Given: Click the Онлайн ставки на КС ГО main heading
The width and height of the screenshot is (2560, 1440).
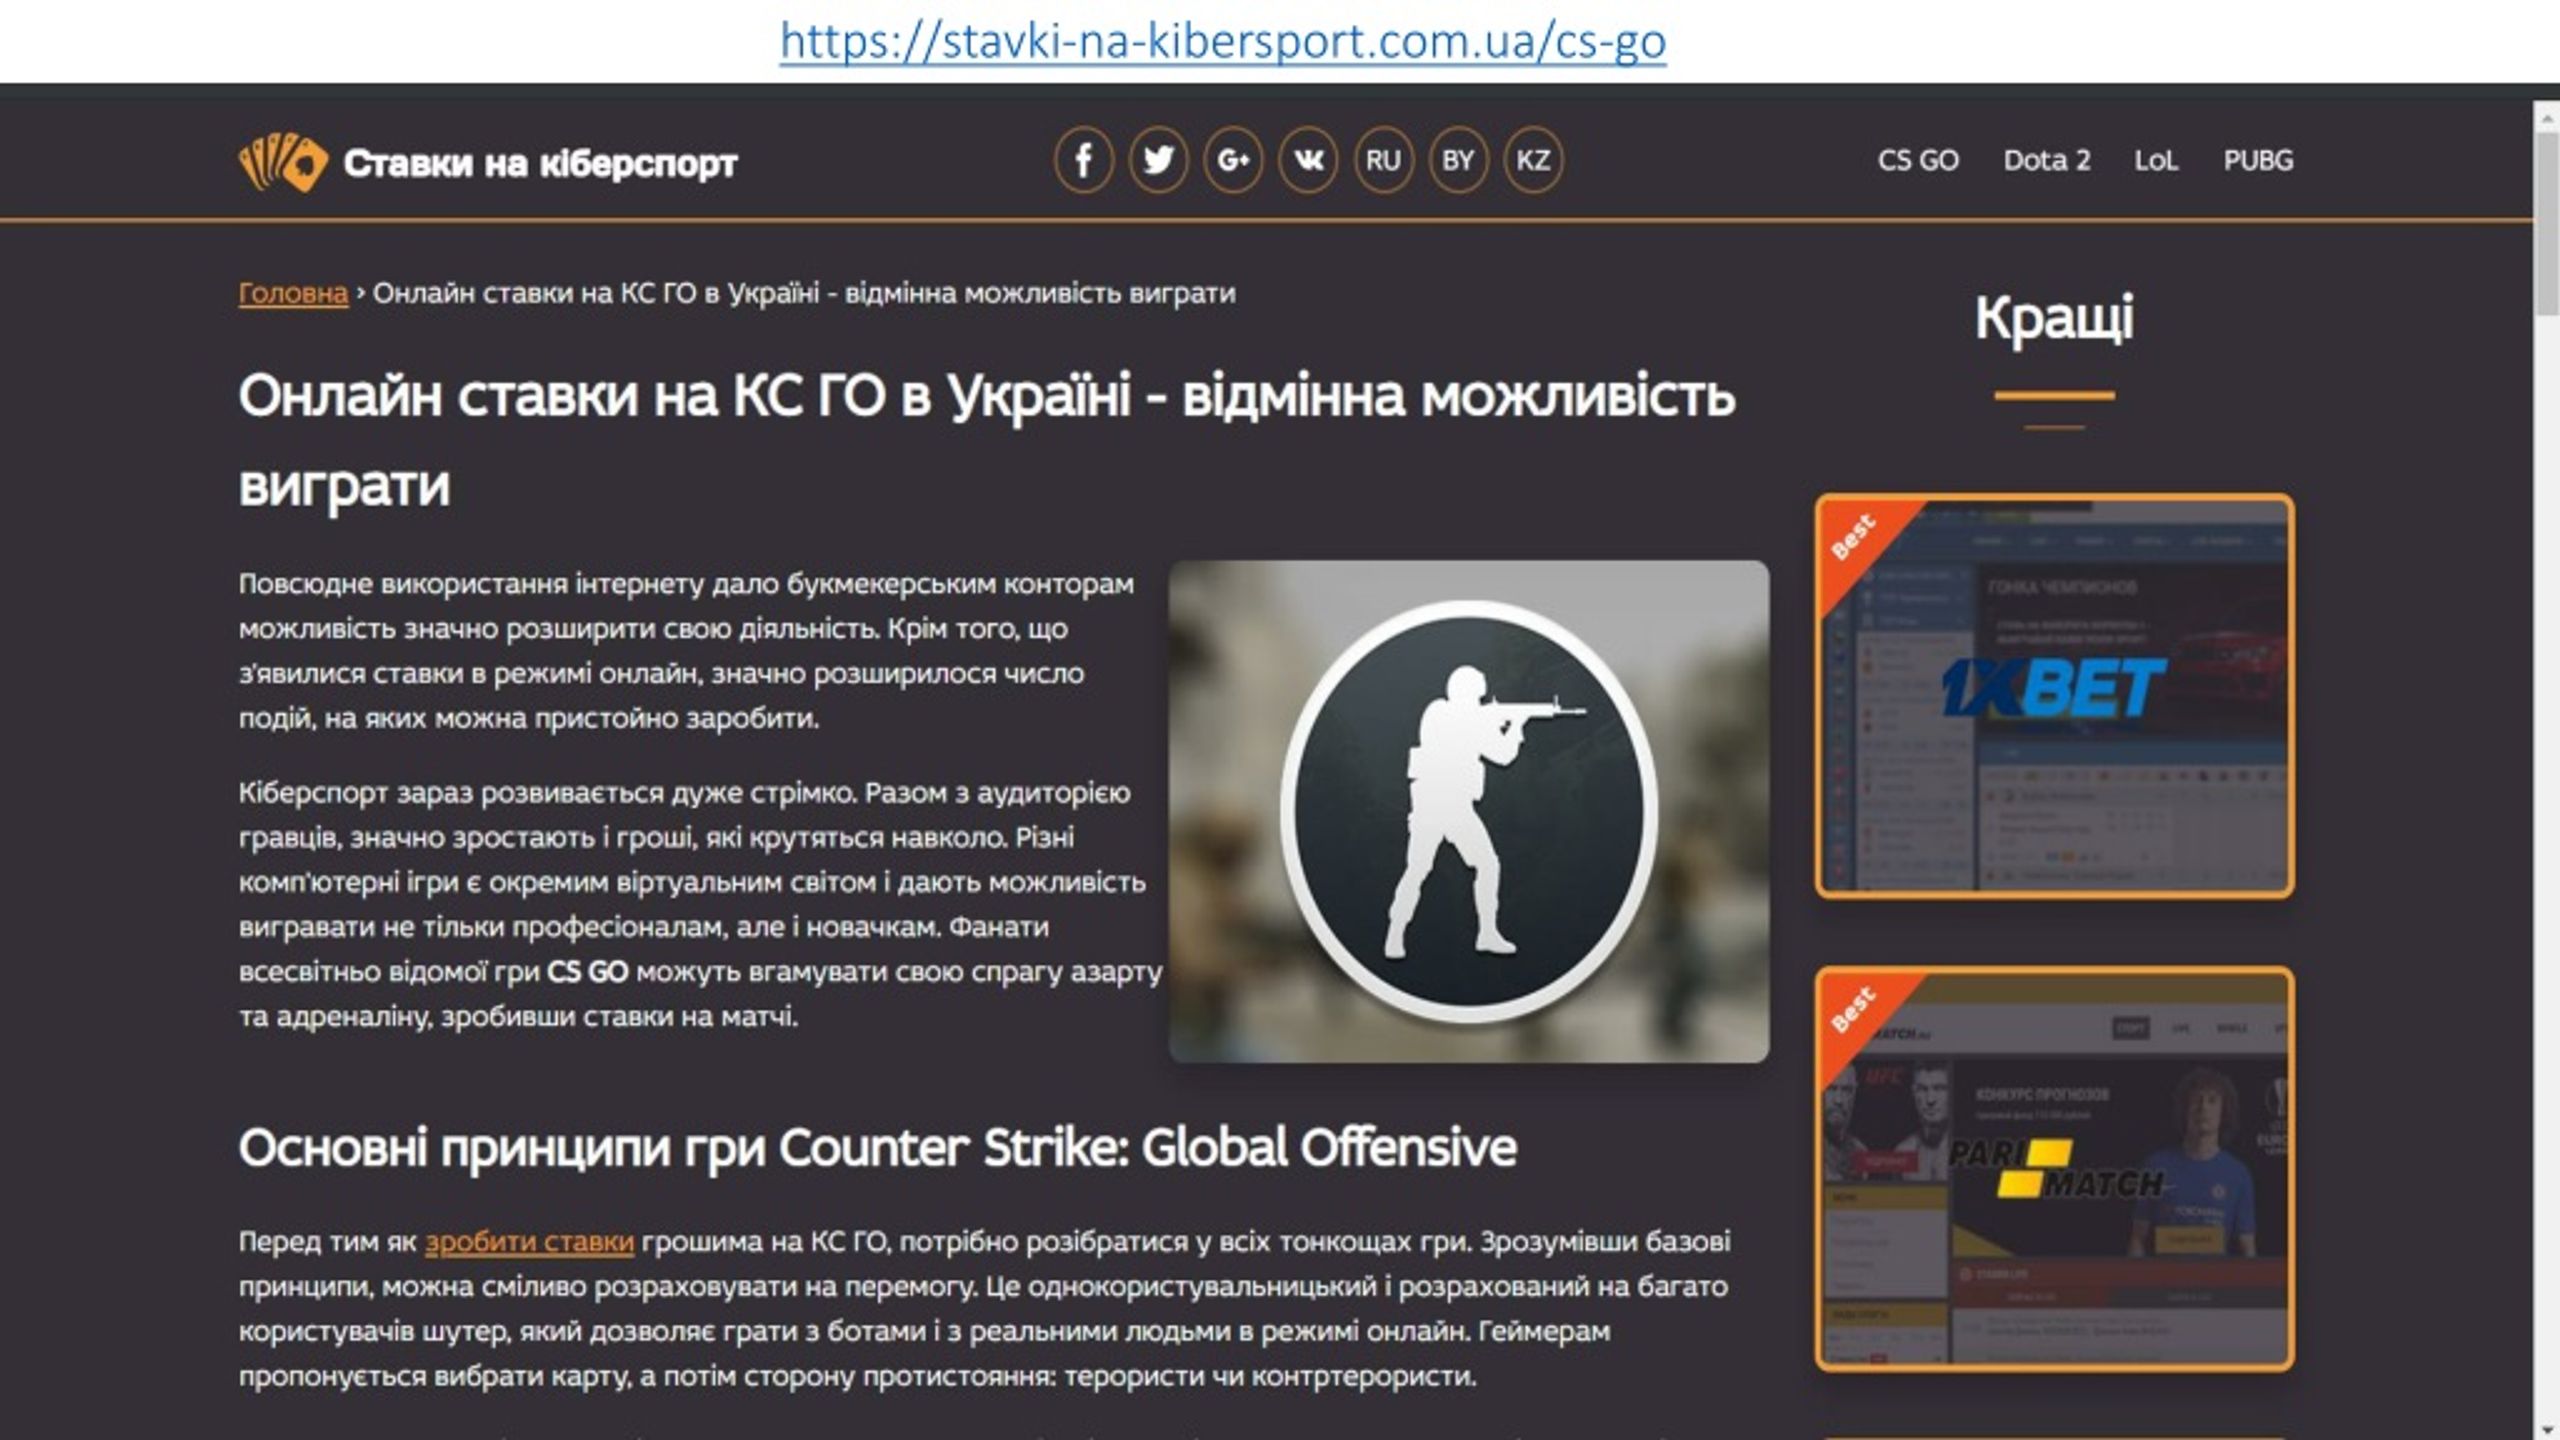Looking at the screenshot, I should pos(986,440).
